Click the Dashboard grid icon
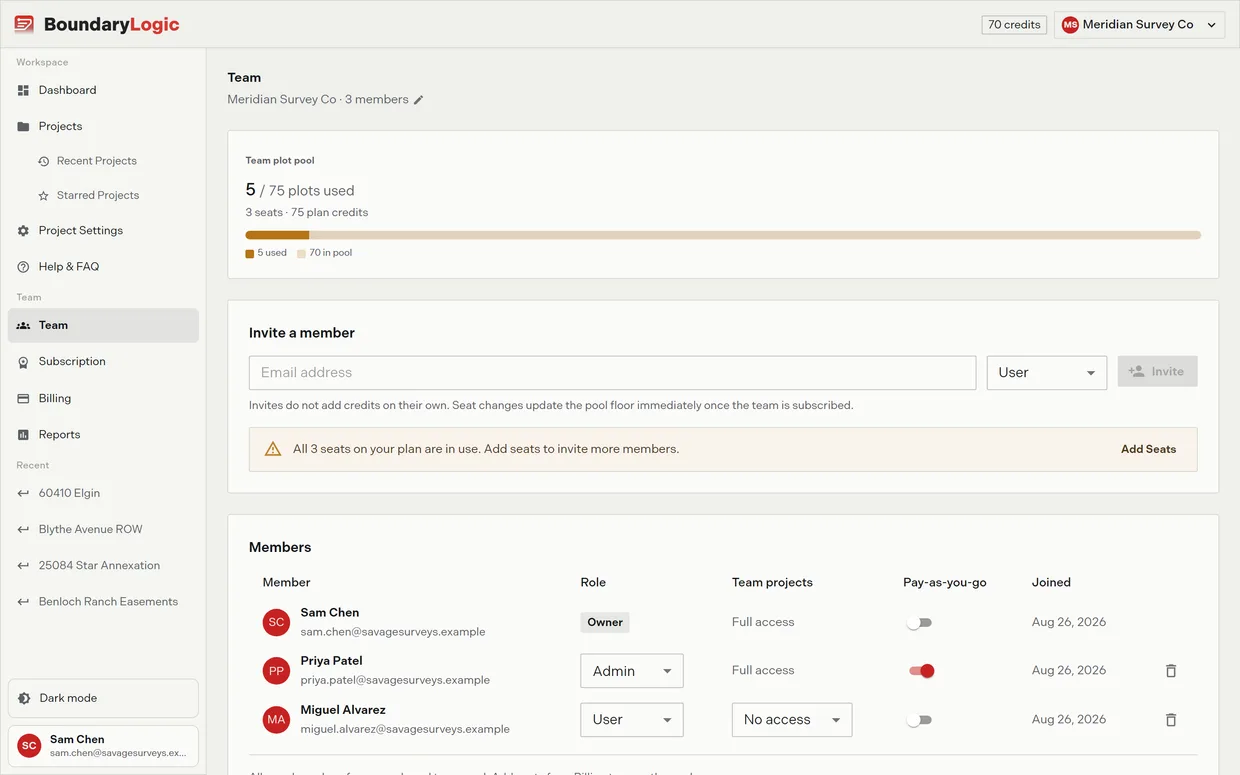Image resolution: width=1240 pixels, height=775 pixels. pyautogui.click(x=23, y=90)
